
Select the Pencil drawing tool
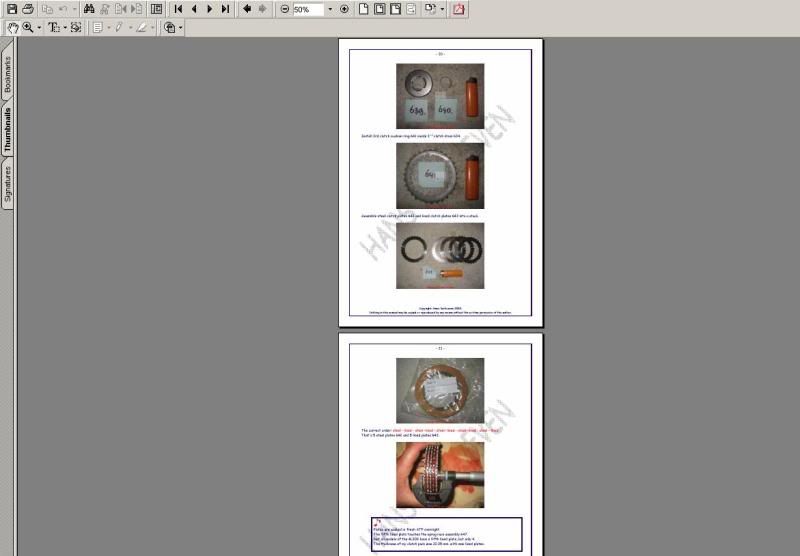[119, 28]
